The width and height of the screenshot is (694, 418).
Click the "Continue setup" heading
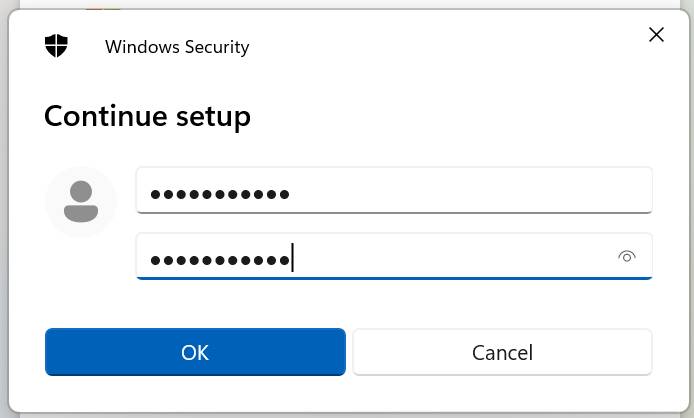147,117
